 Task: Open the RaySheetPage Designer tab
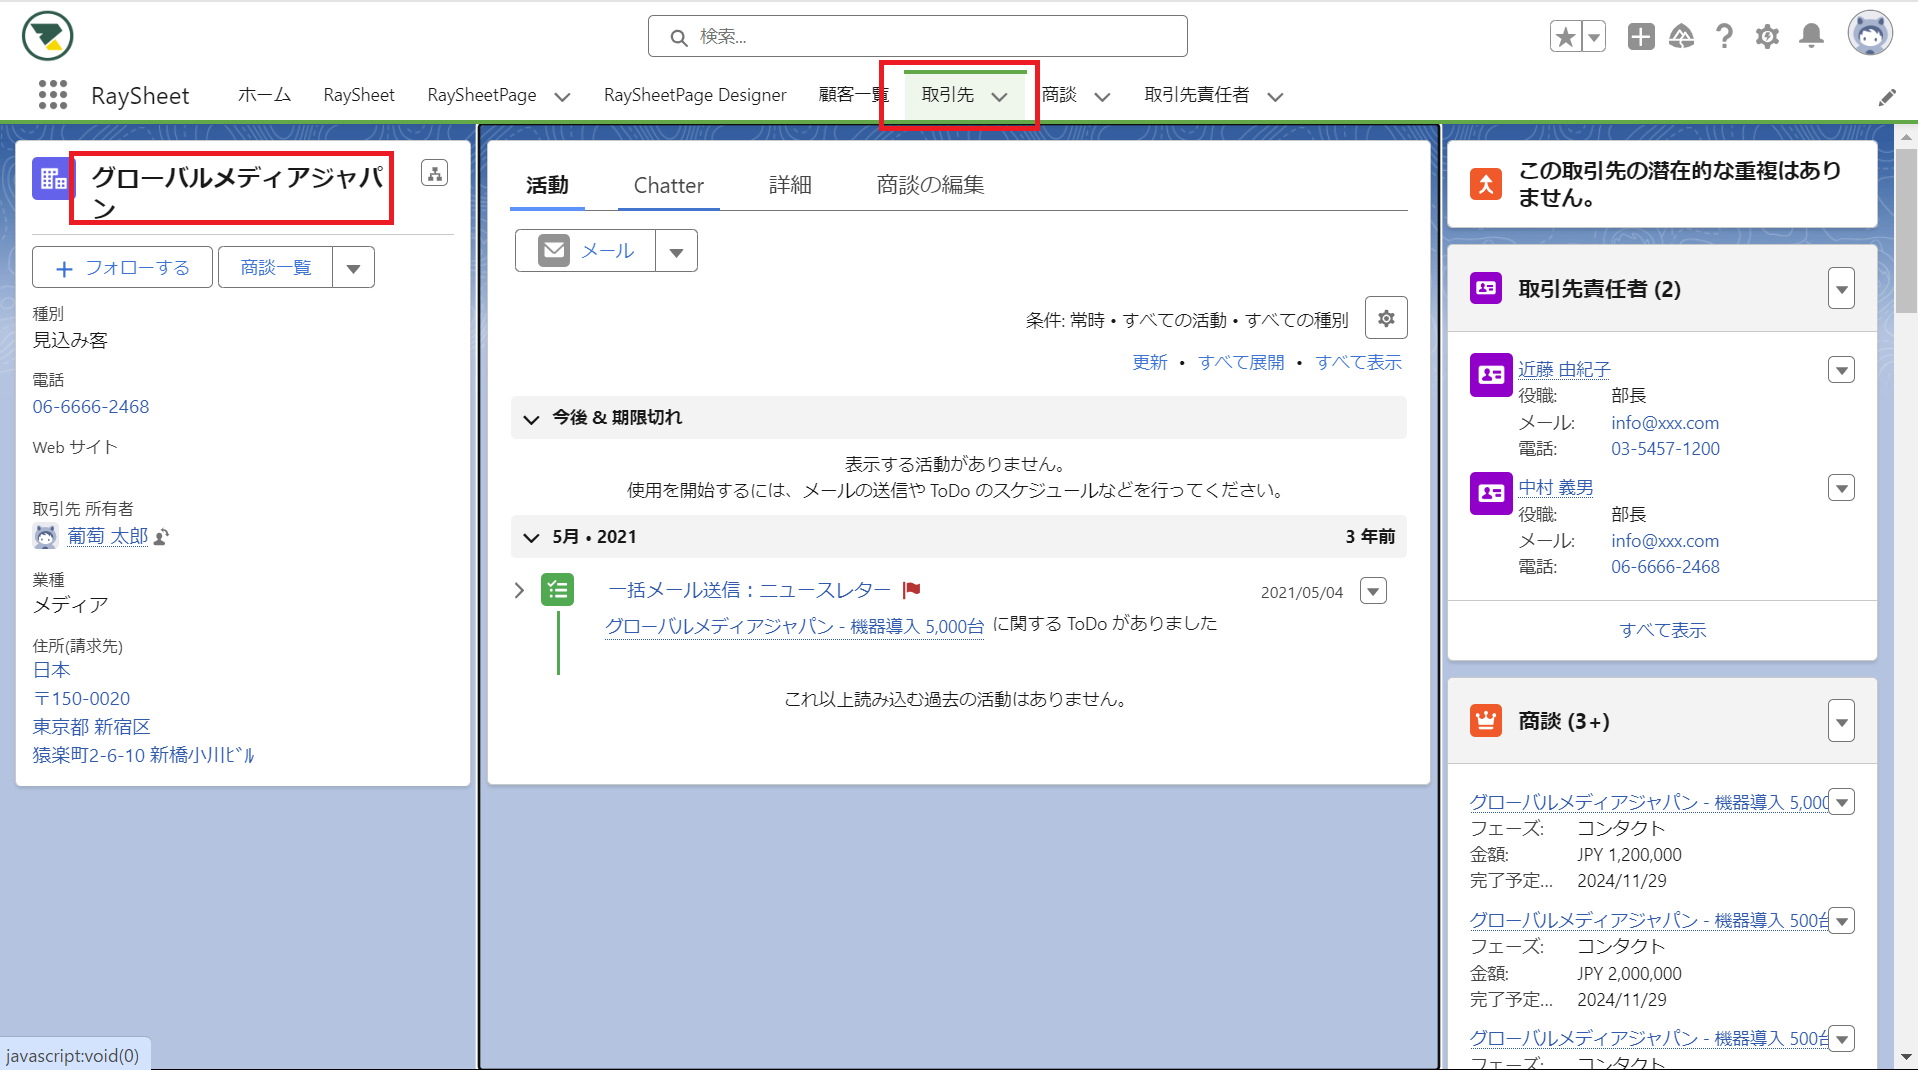[695, 95]
